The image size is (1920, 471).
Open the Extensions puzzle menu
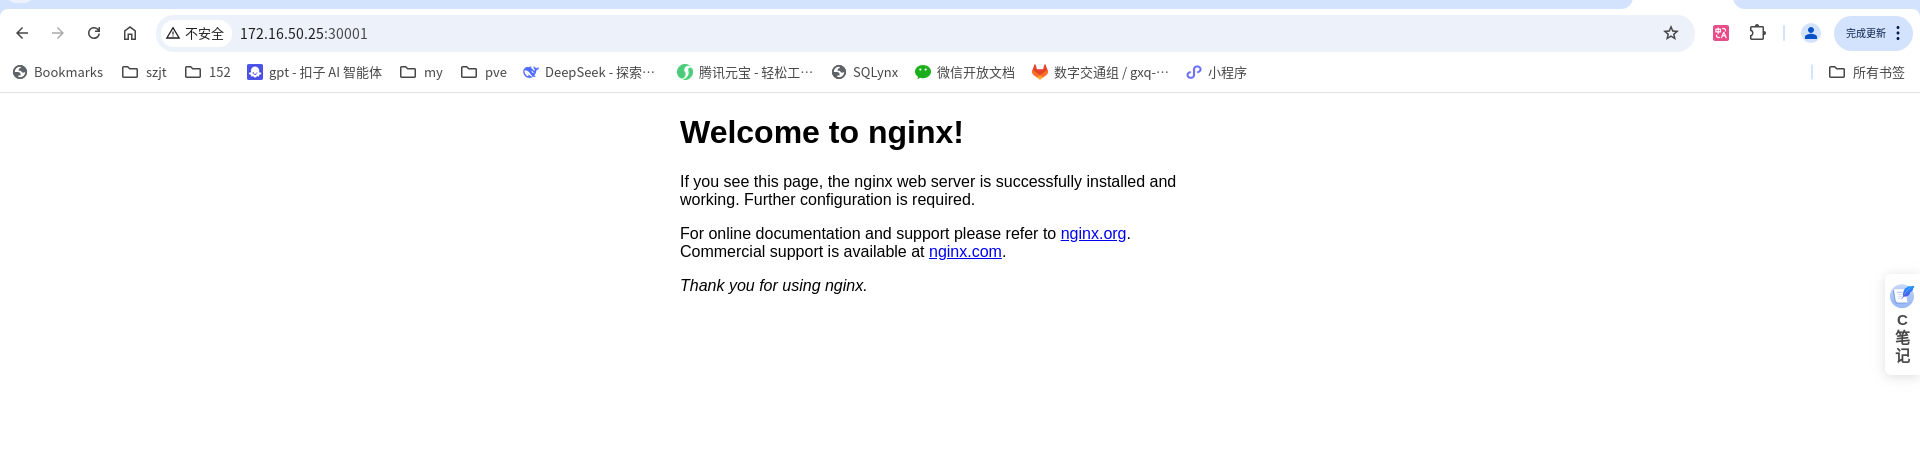(x=1757, y=33)
